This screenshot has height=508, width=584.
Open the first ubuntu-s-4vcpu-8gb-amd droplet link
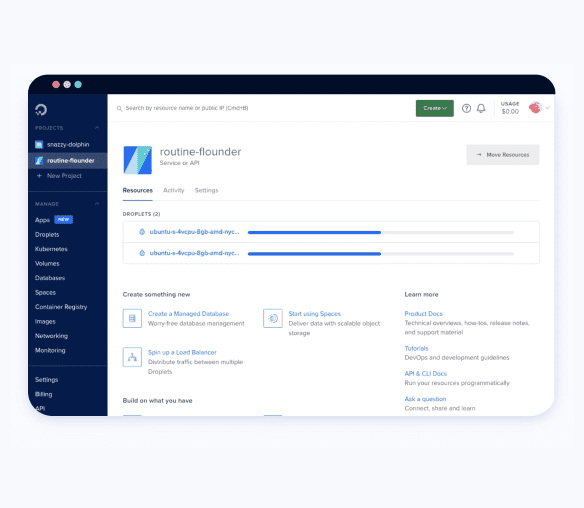tap(194, 232)
